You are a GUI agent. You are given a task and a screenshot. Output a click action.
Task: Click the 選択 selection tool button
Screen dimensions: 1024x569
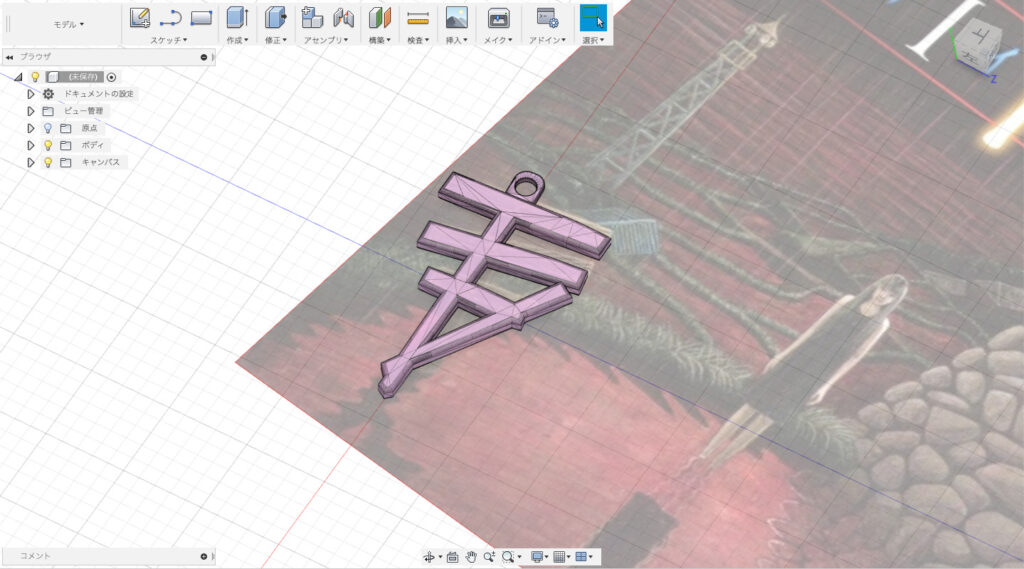point(593,17)
